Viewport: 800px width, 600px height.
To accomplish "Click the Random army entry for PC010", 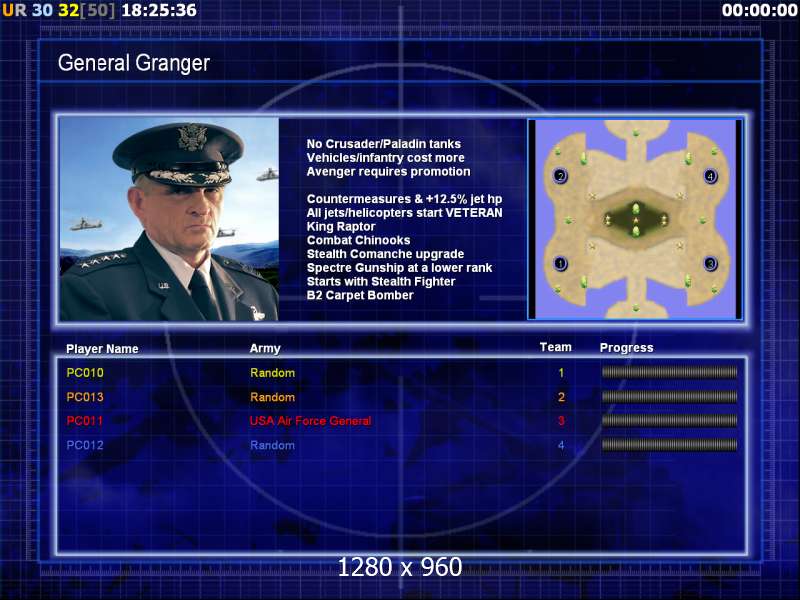I will pos(272,373).
